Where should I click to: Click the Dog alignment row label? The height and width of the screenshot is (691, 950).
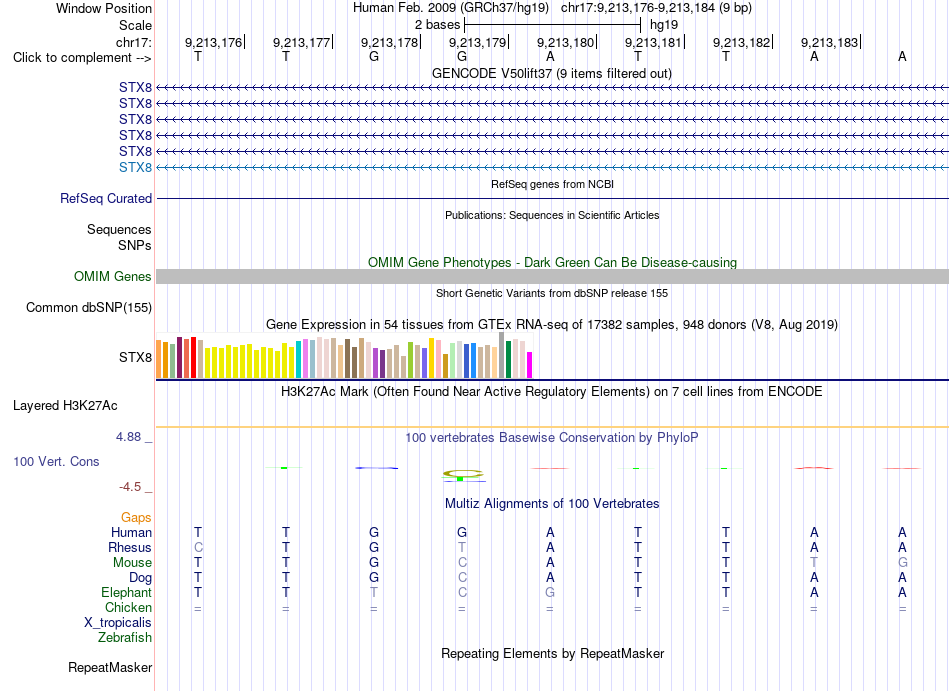click(x=140, y=578)
